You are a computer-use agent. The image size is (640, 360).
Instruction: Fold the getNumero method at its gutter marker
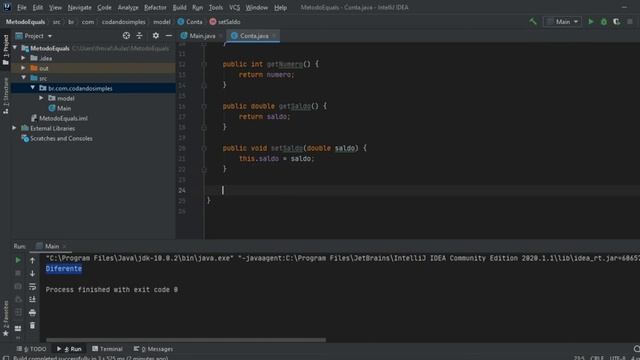[204, 64]
